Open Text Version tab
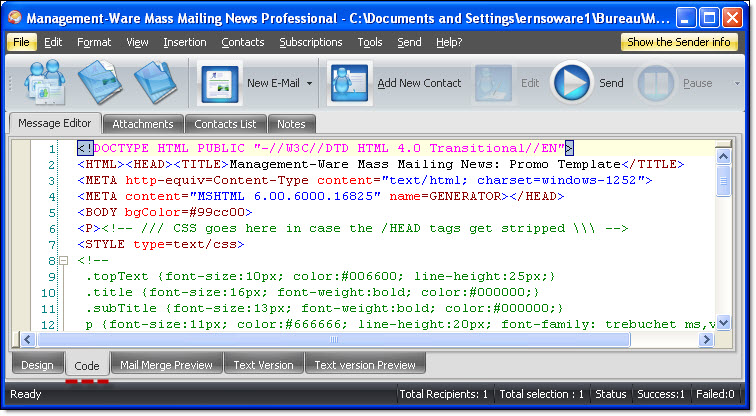The height and width of the screenshot is (416, 756). tap(264, 365)
